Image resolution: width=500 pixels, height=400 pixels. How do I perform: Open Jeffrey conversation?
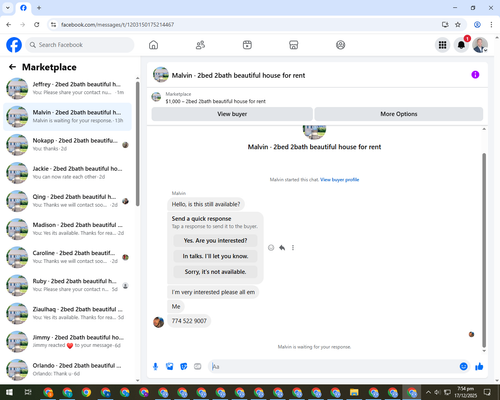pyautogui.click(x=67, y=89)
